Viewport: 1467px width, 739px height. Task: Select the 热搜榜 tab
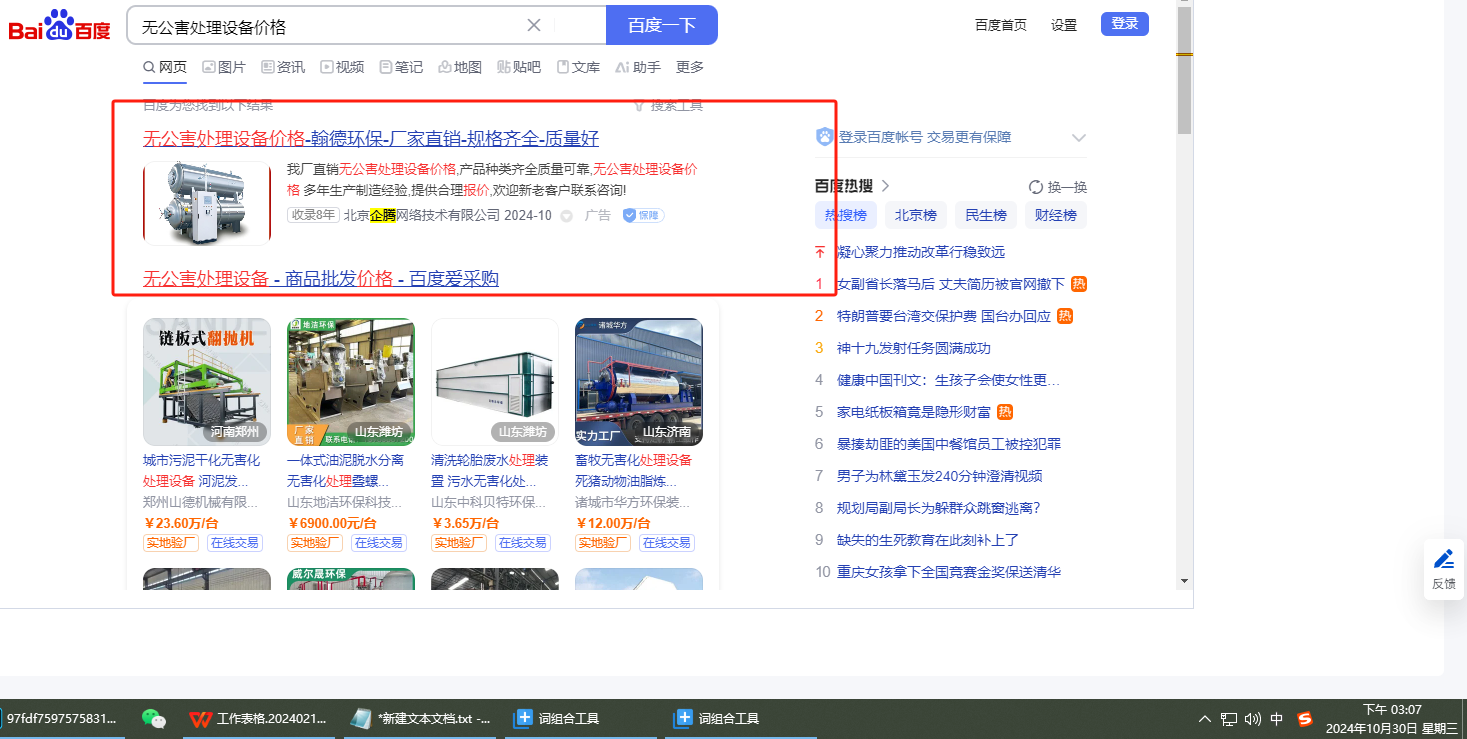[846, 215]
